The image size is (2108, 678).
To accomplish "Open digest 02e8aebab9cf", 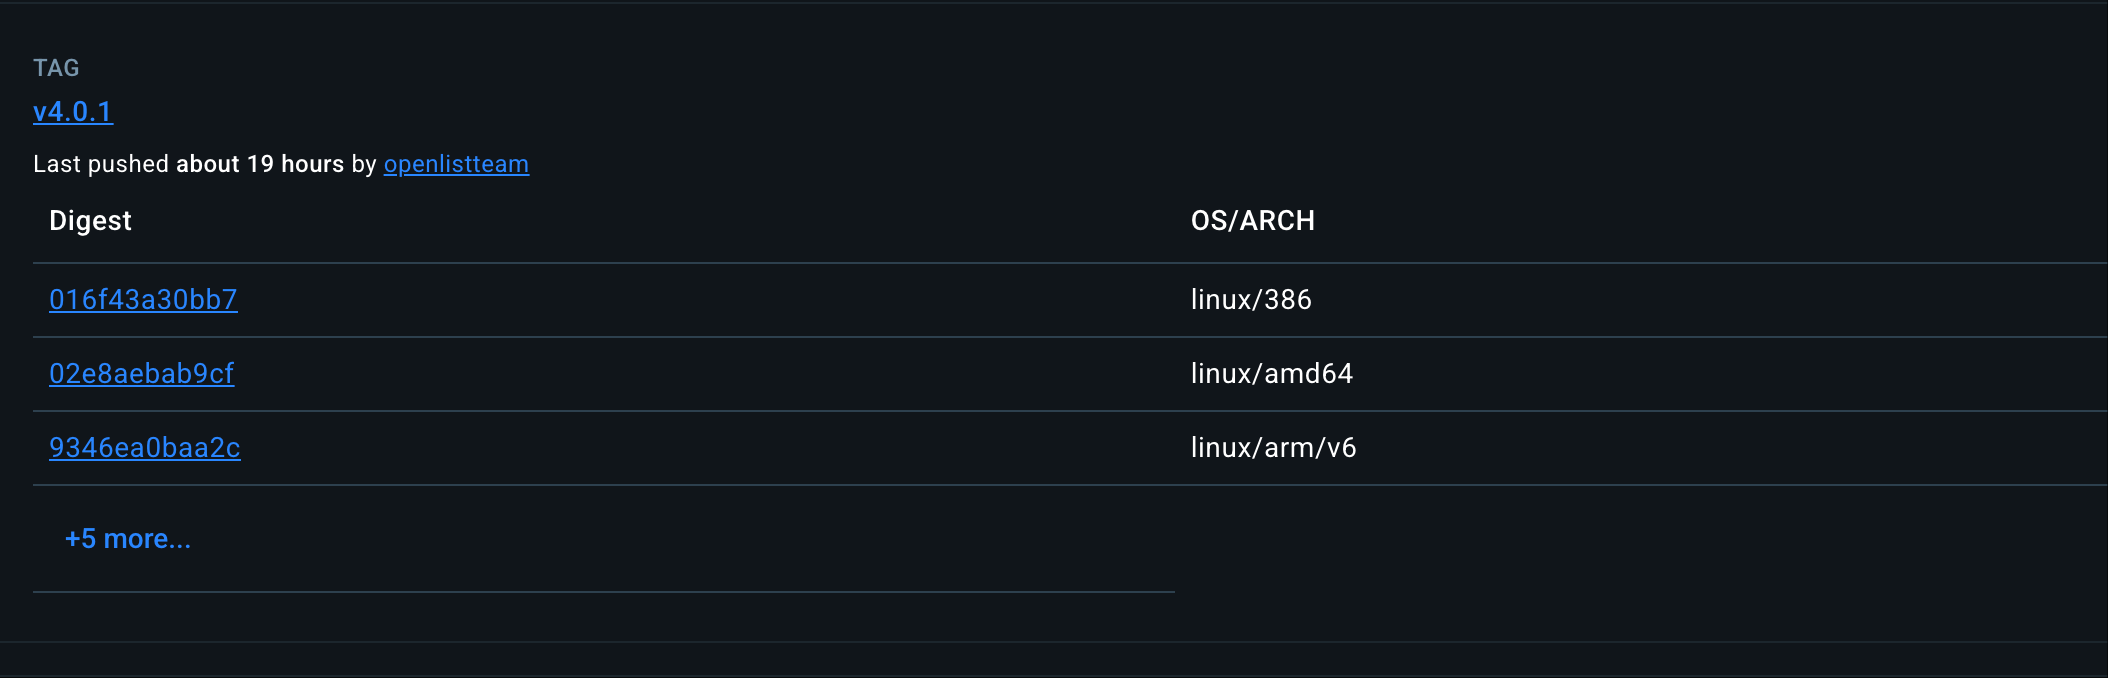I will pyautogui.click(x=141, y=374).
